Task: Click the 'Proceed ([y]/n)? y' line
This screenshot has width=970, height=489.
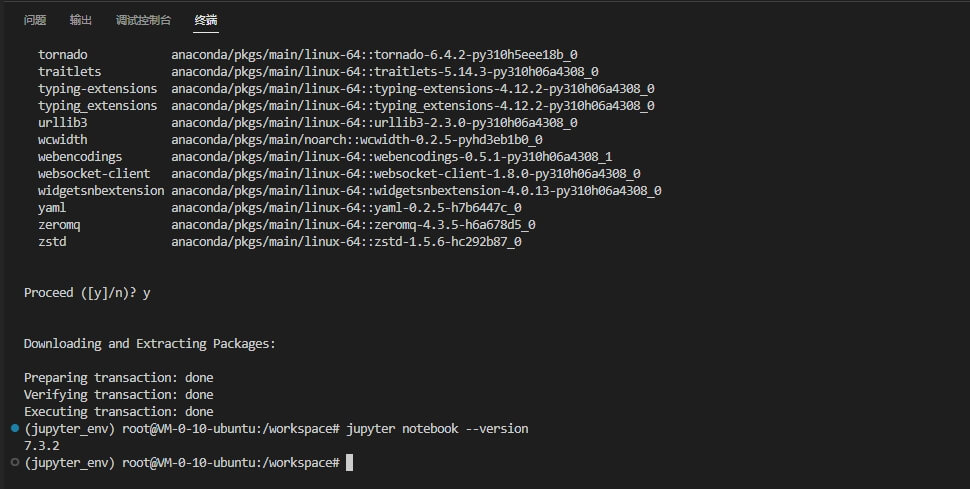Action: [87, 293]
